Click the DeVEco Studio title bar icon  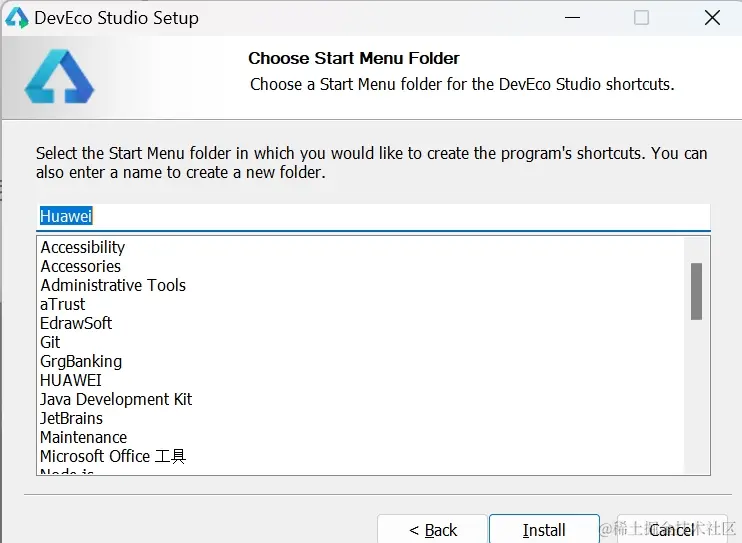[17, 18]
